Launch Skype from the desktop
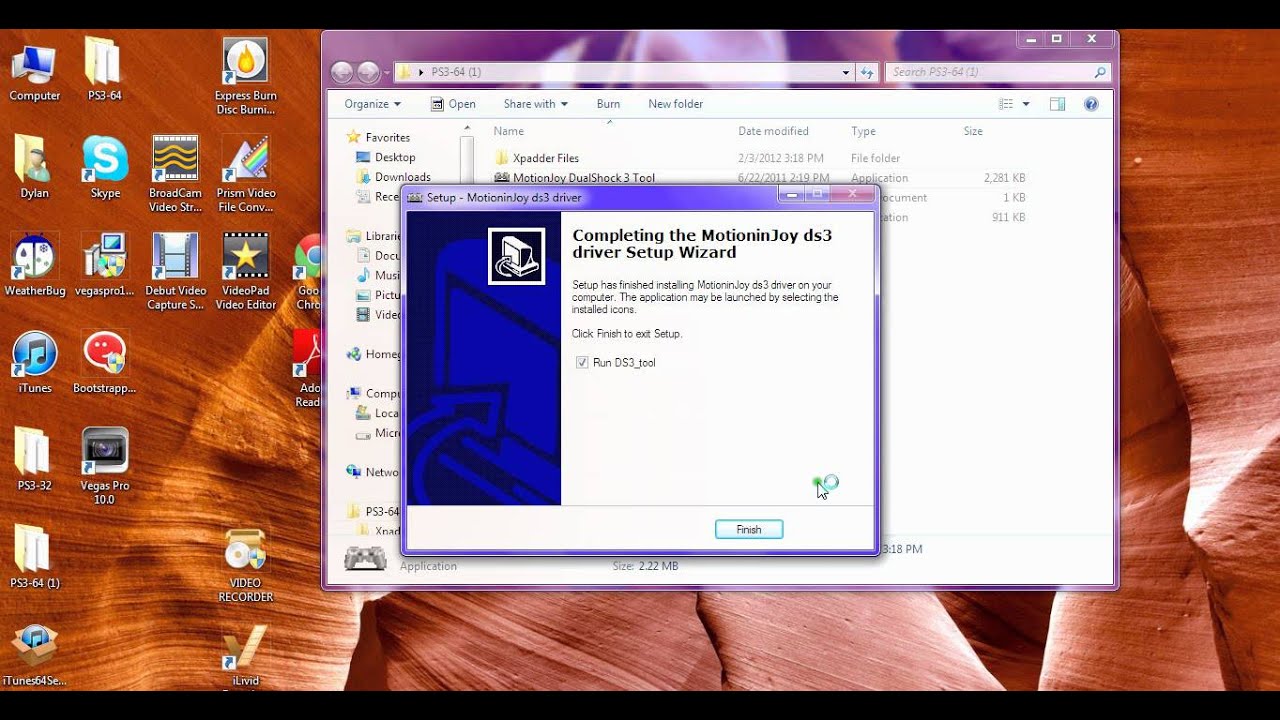 tap(105, 167)
